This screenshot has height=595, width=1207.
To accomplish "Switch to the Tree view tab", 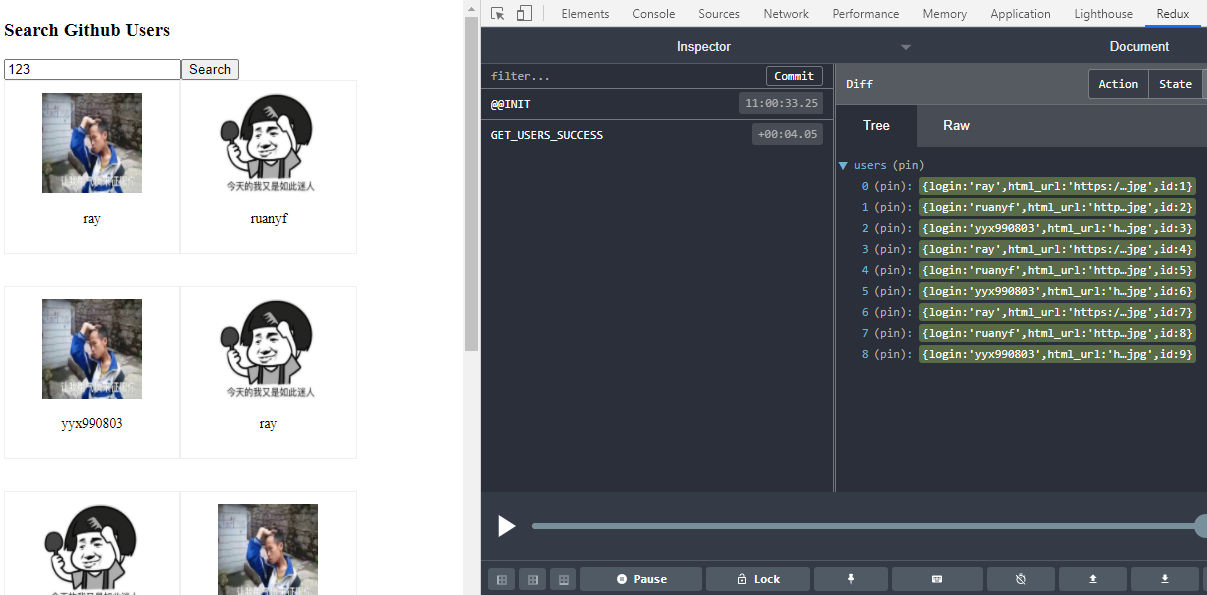I will tap(876, 125).
